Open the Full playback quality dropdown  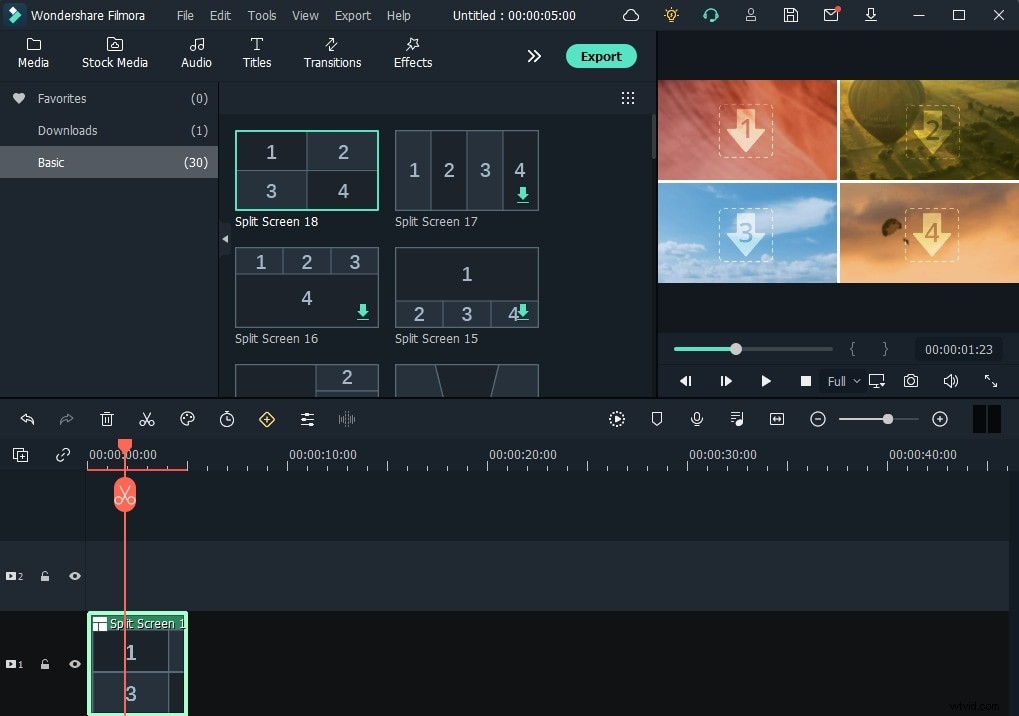[842, 381]
